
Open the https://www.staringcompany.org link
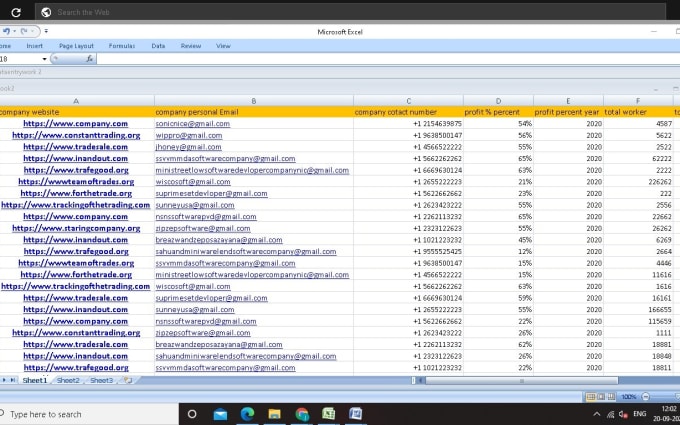point(76,228)
